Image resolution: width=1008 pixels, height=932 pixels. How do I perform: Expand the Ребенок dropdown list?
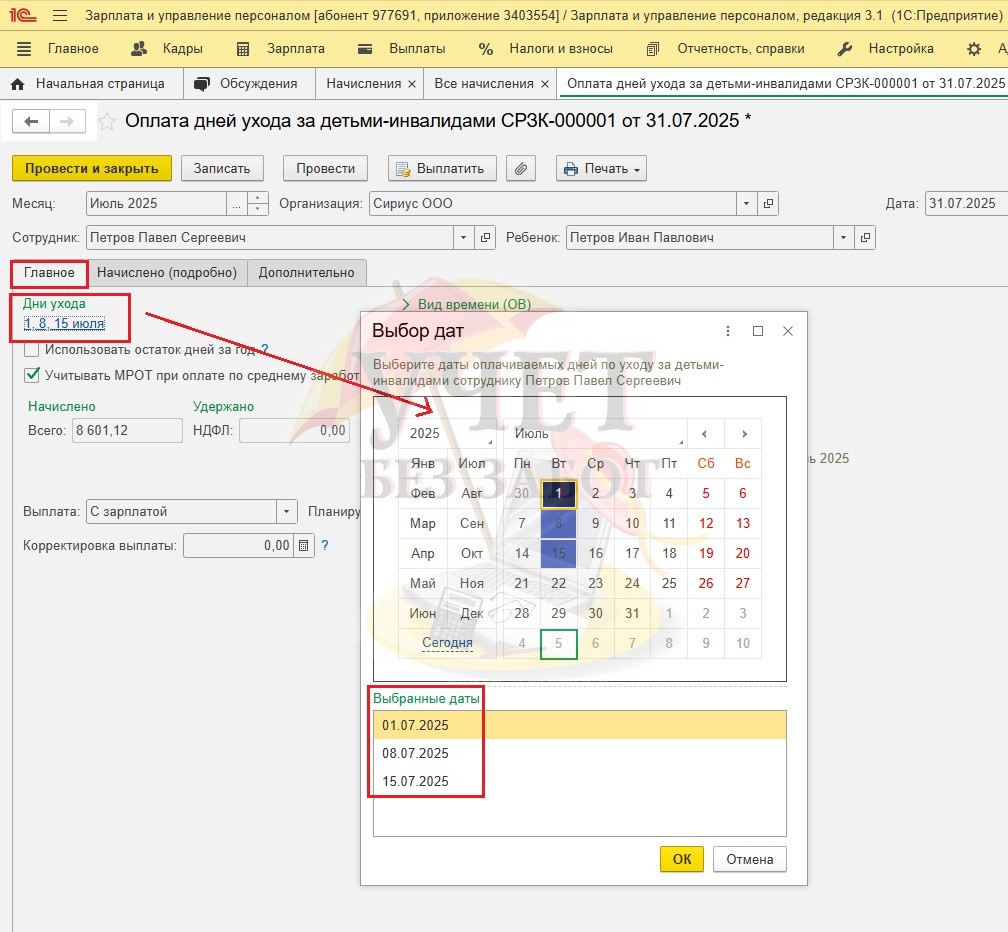pyautogui.click(x=843, y=238)
